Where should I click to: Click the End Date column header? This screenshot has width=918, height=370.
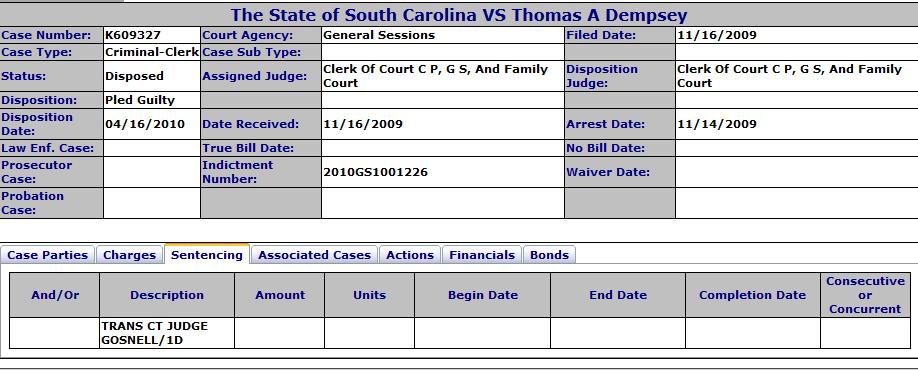[x=618, y=295]
